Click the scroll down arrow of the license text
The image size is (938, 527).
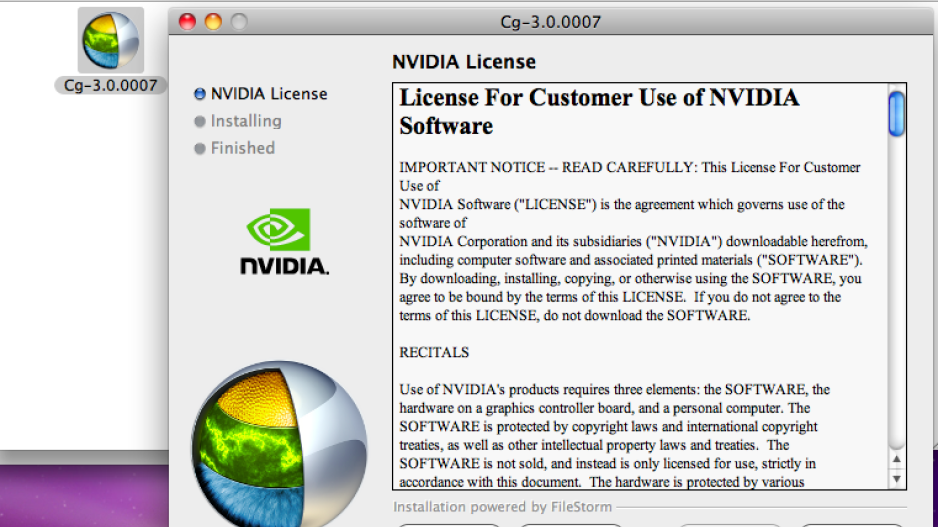coord(896,479)
